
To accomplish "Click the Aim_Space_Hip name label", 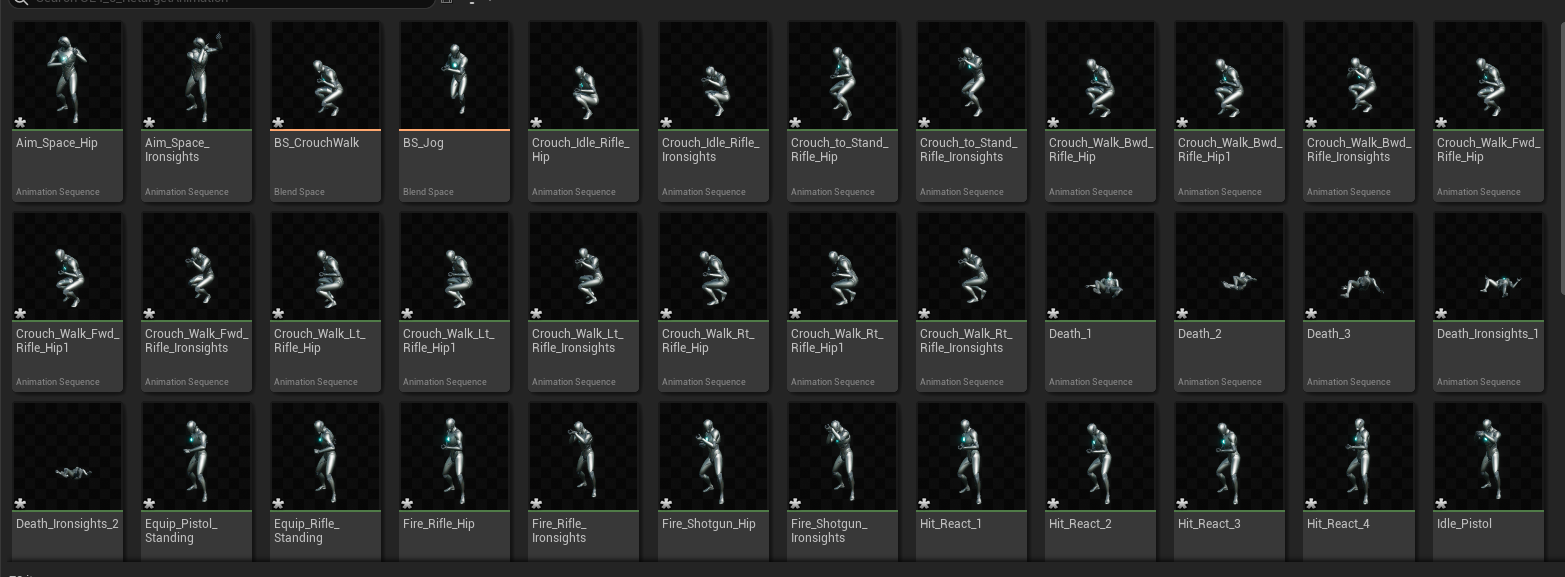I will [57, 143].
